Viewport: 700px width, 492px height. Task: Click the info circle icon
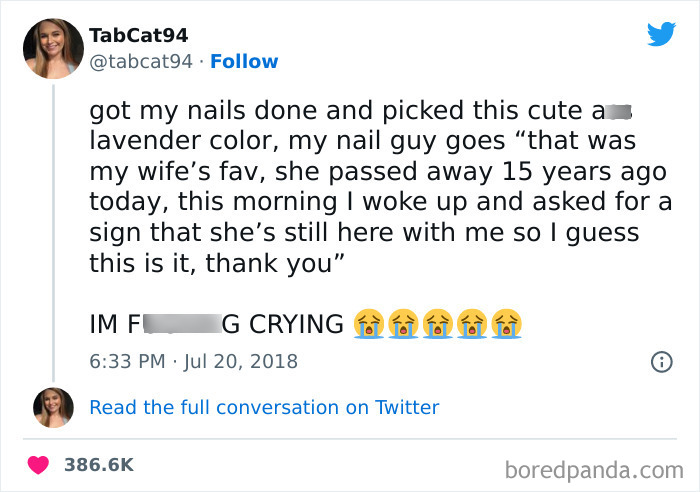pyautogui.click(x=661, y=361)
